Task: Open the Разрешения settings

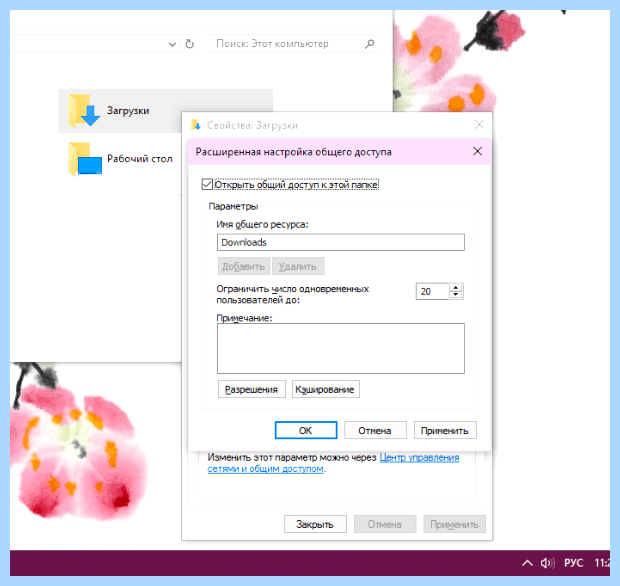Action: [x=251, y=389]
